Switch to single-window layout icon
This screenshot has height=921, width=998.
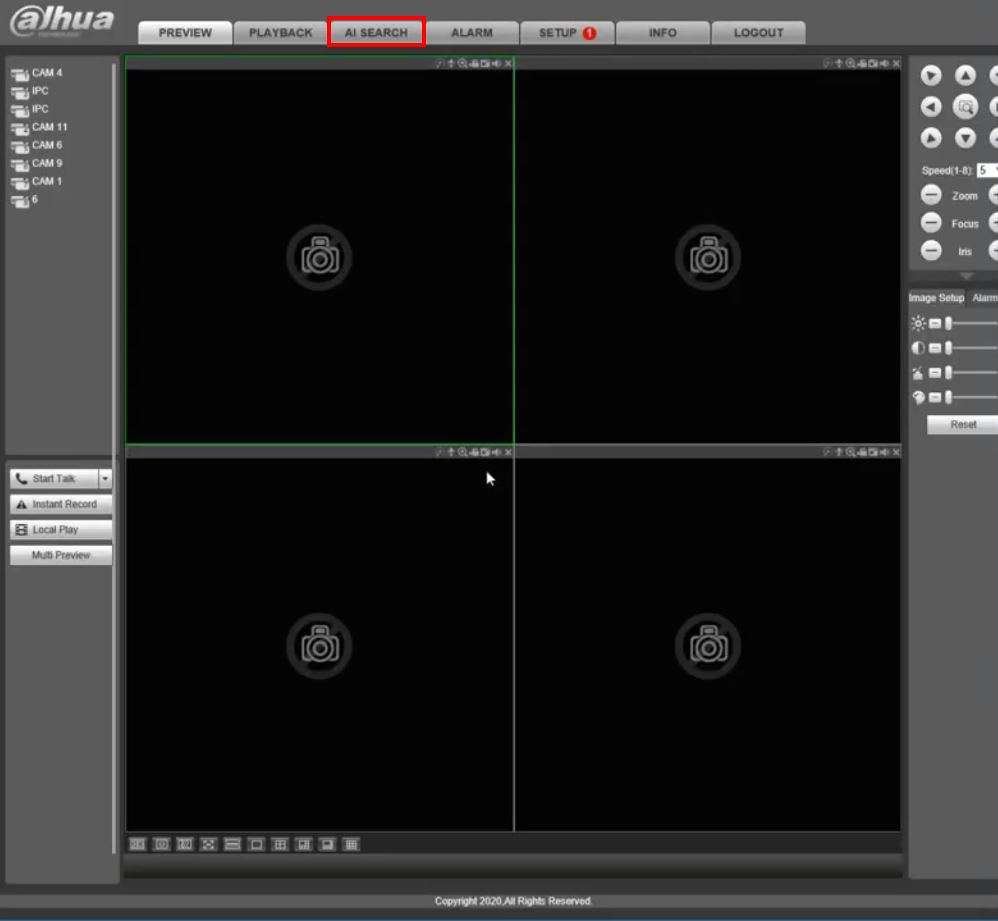pos(256,845)
